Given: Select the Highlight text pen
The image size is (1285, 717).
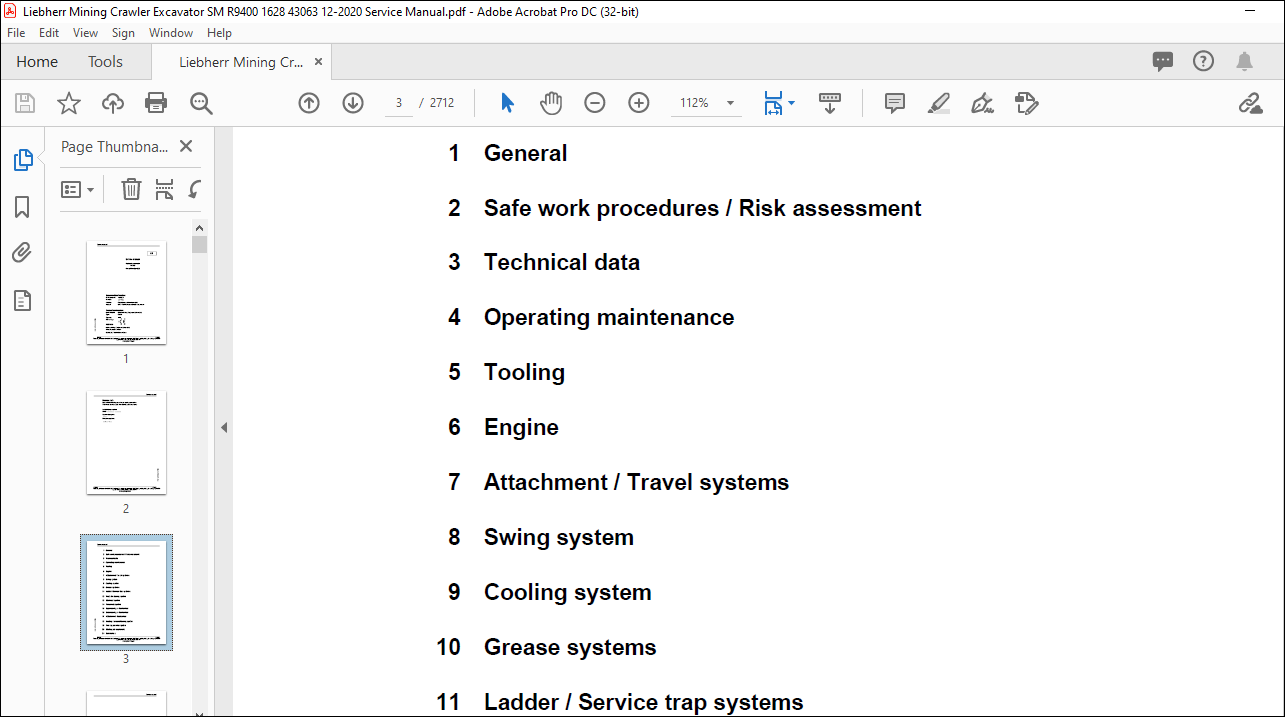Looking at the screenshot, I should coord(939,103).
